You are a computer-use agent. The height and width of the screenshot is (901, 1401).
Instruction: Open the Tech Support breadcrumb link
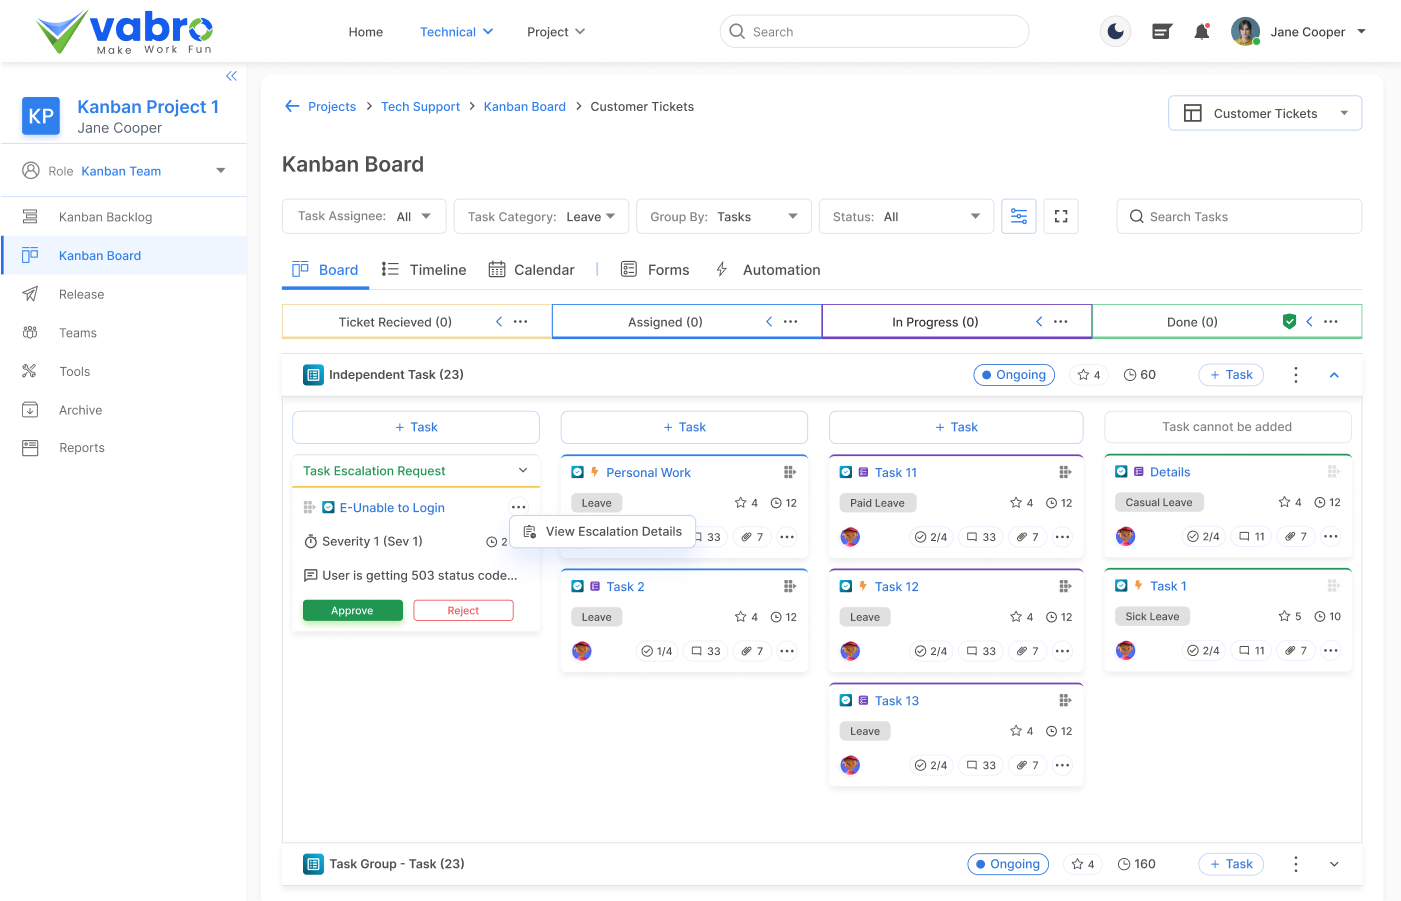420,107
